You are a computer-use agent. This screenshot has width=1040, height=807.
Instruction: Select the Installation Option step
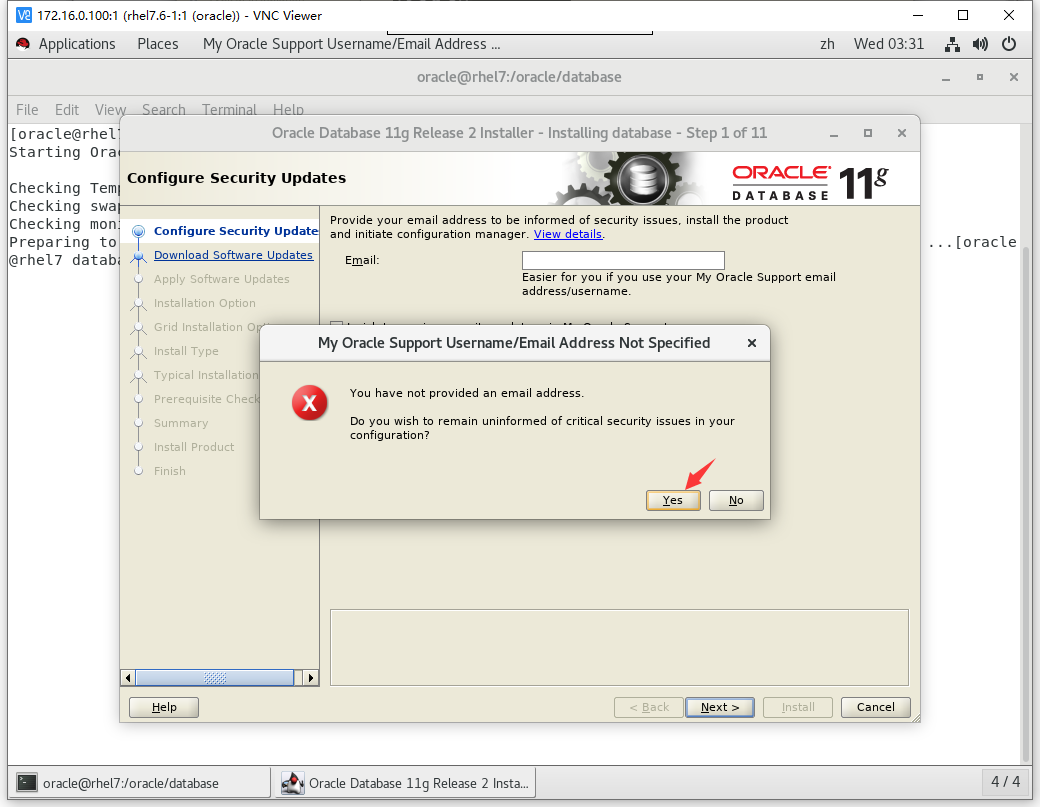(204, 303)
